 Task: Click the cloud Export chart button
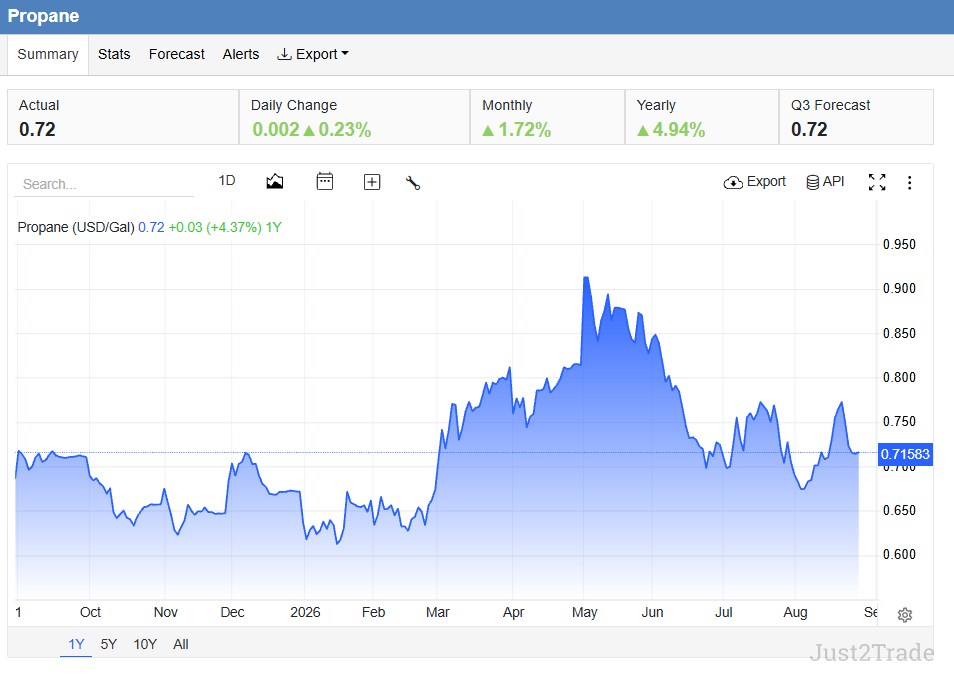click(x=754, y=182)
